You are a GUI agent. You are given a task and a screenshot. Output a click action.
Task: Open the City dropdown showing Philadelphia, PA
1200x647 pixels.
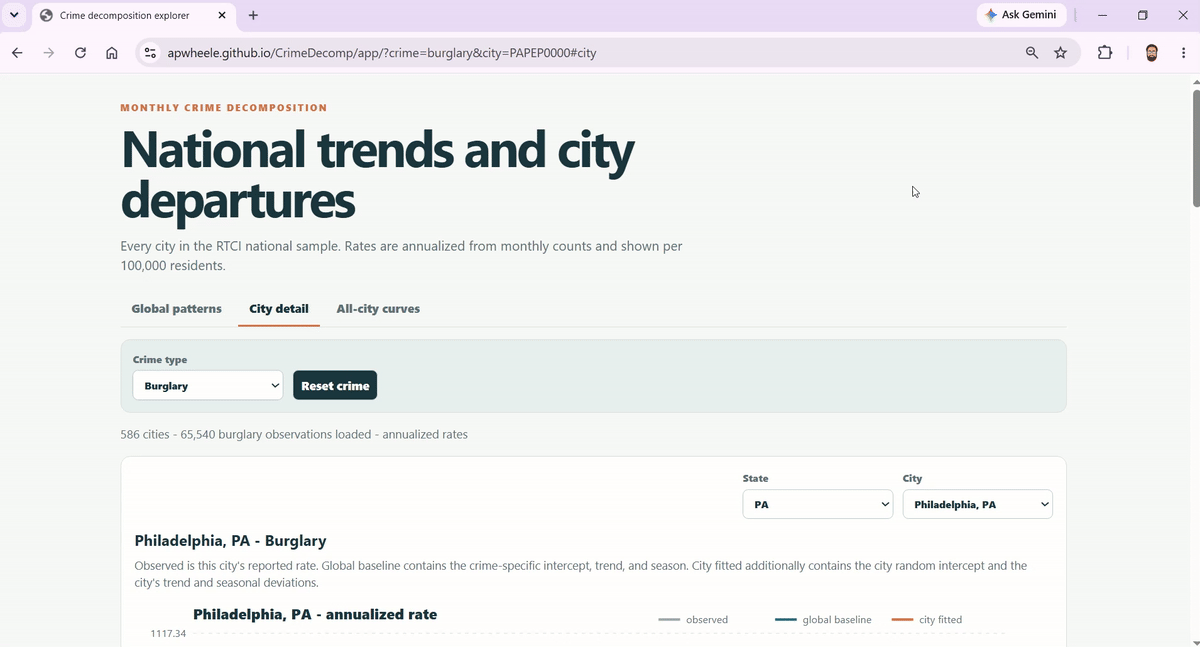tap(978, 504)
